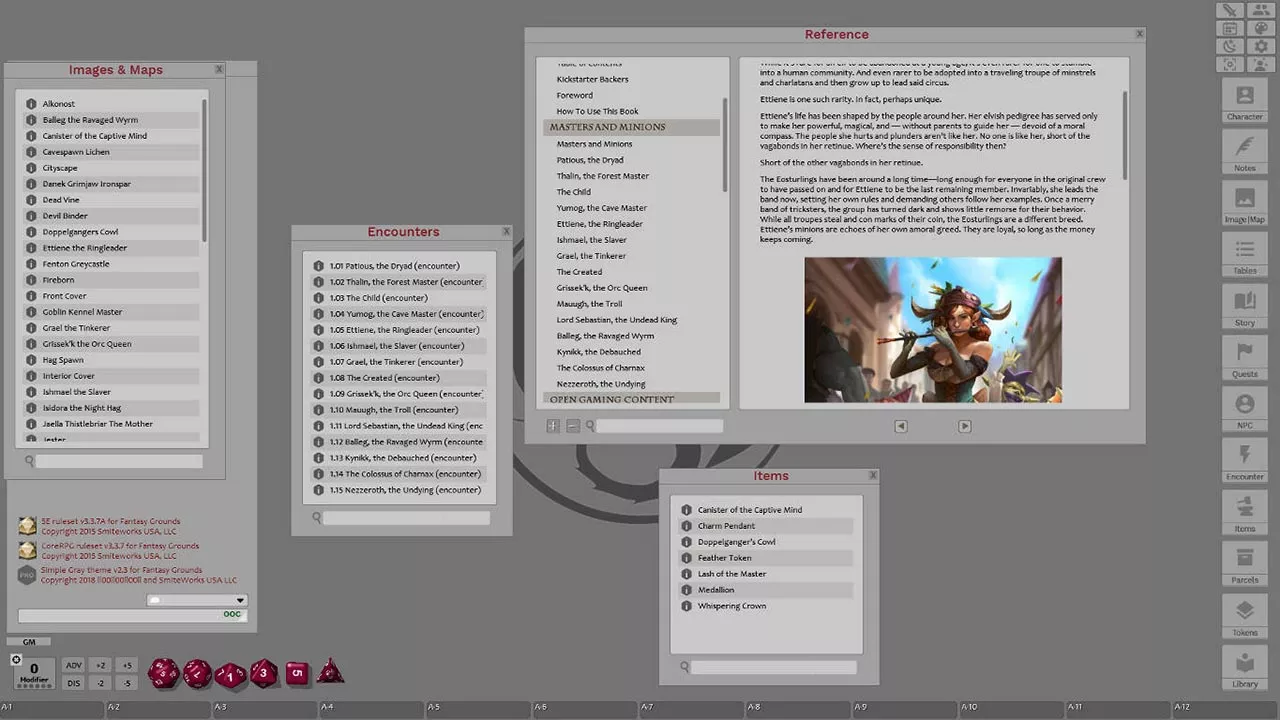Open the chat speaker dropdown arrow
This screenshot has height=720, width=1280.
[240, 600]
